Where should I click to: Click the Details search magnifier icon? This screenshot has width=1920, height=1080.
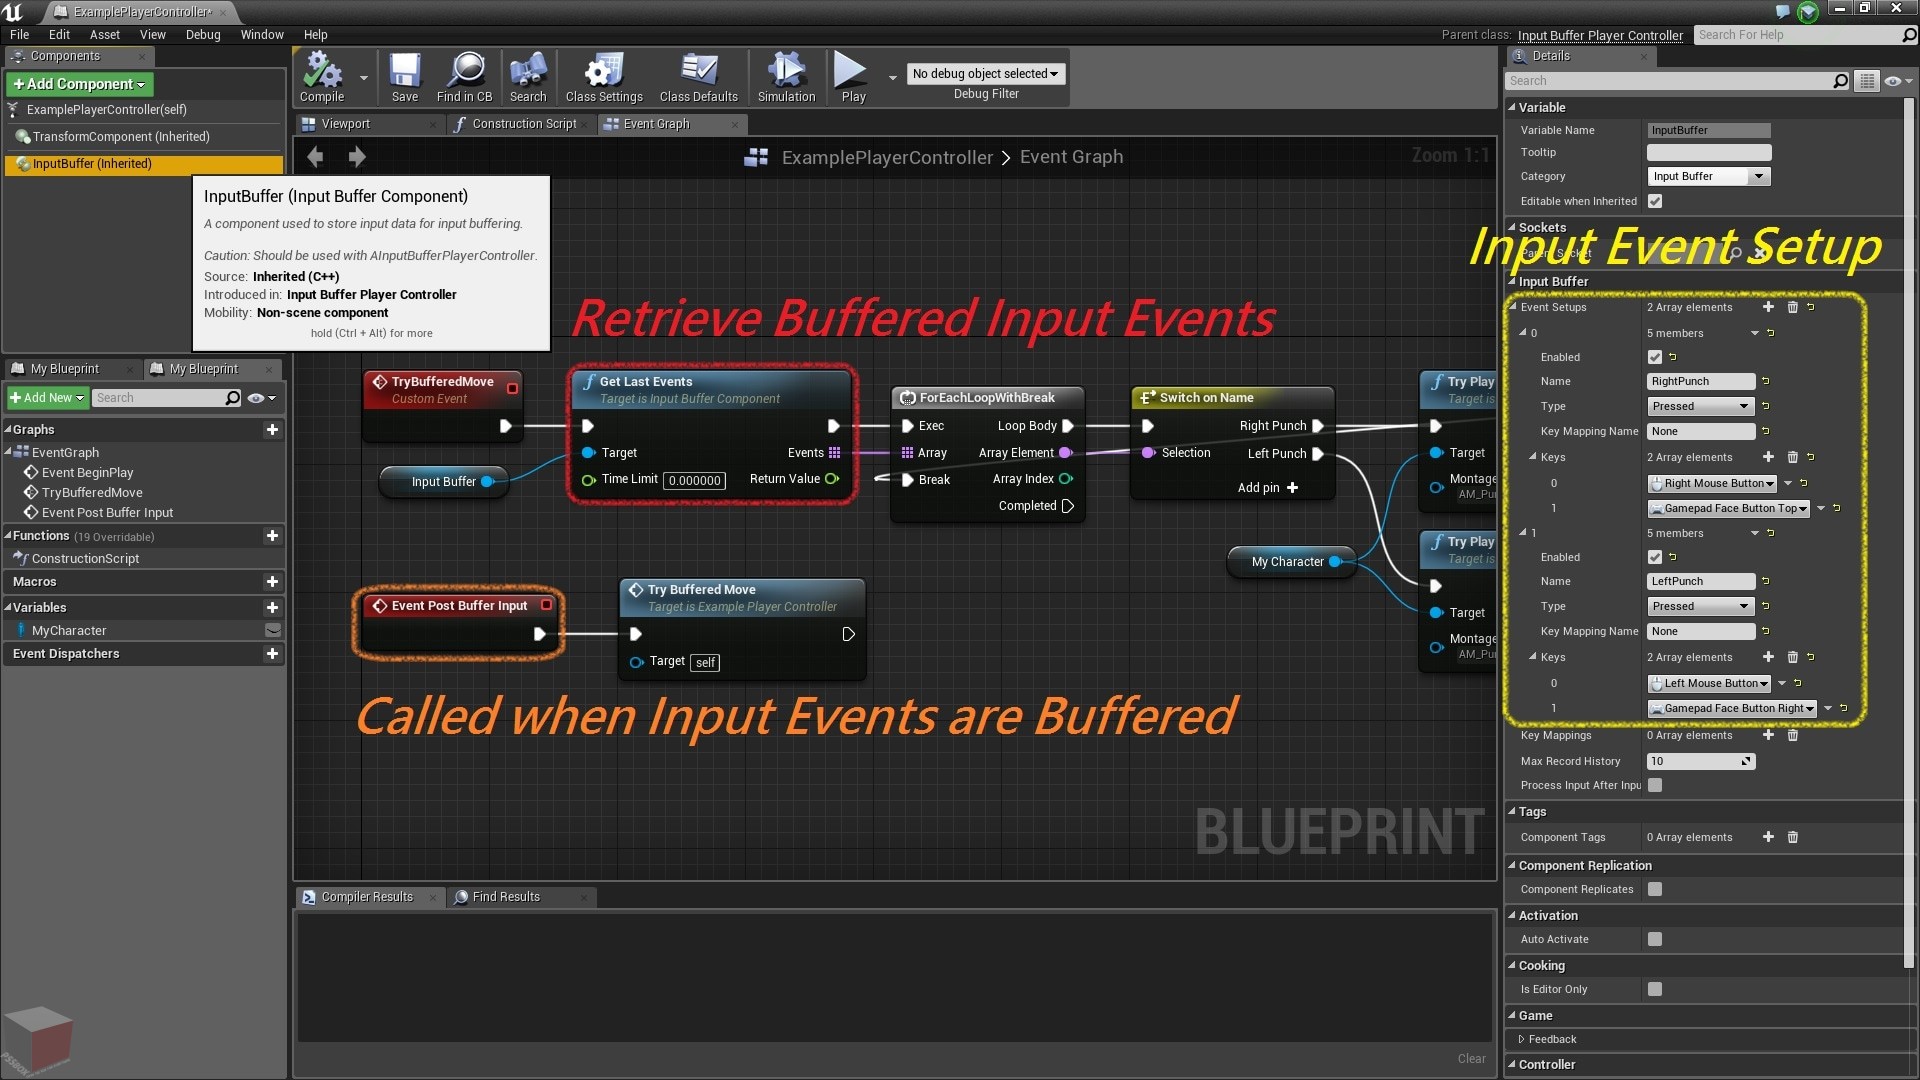click(x=1840, y=81)
